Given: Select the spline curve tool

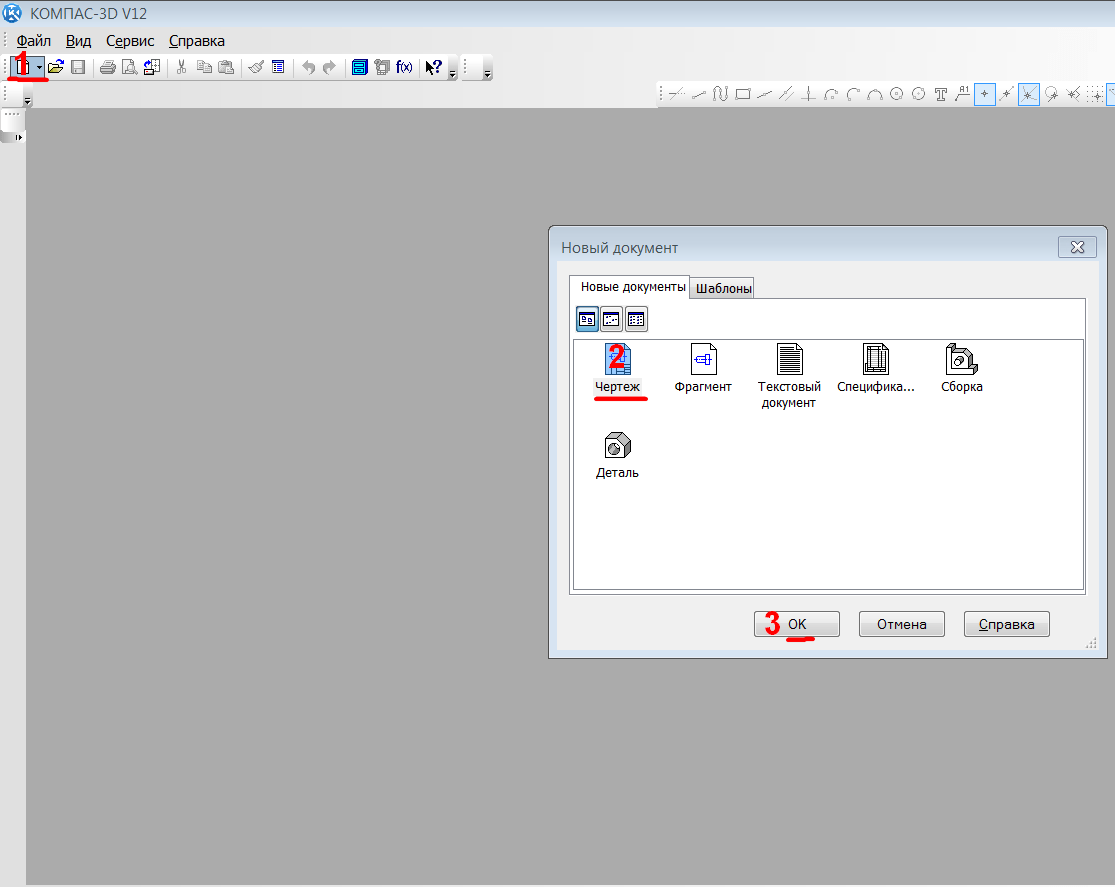Looking at the screenshot, I should coord(720,94).
